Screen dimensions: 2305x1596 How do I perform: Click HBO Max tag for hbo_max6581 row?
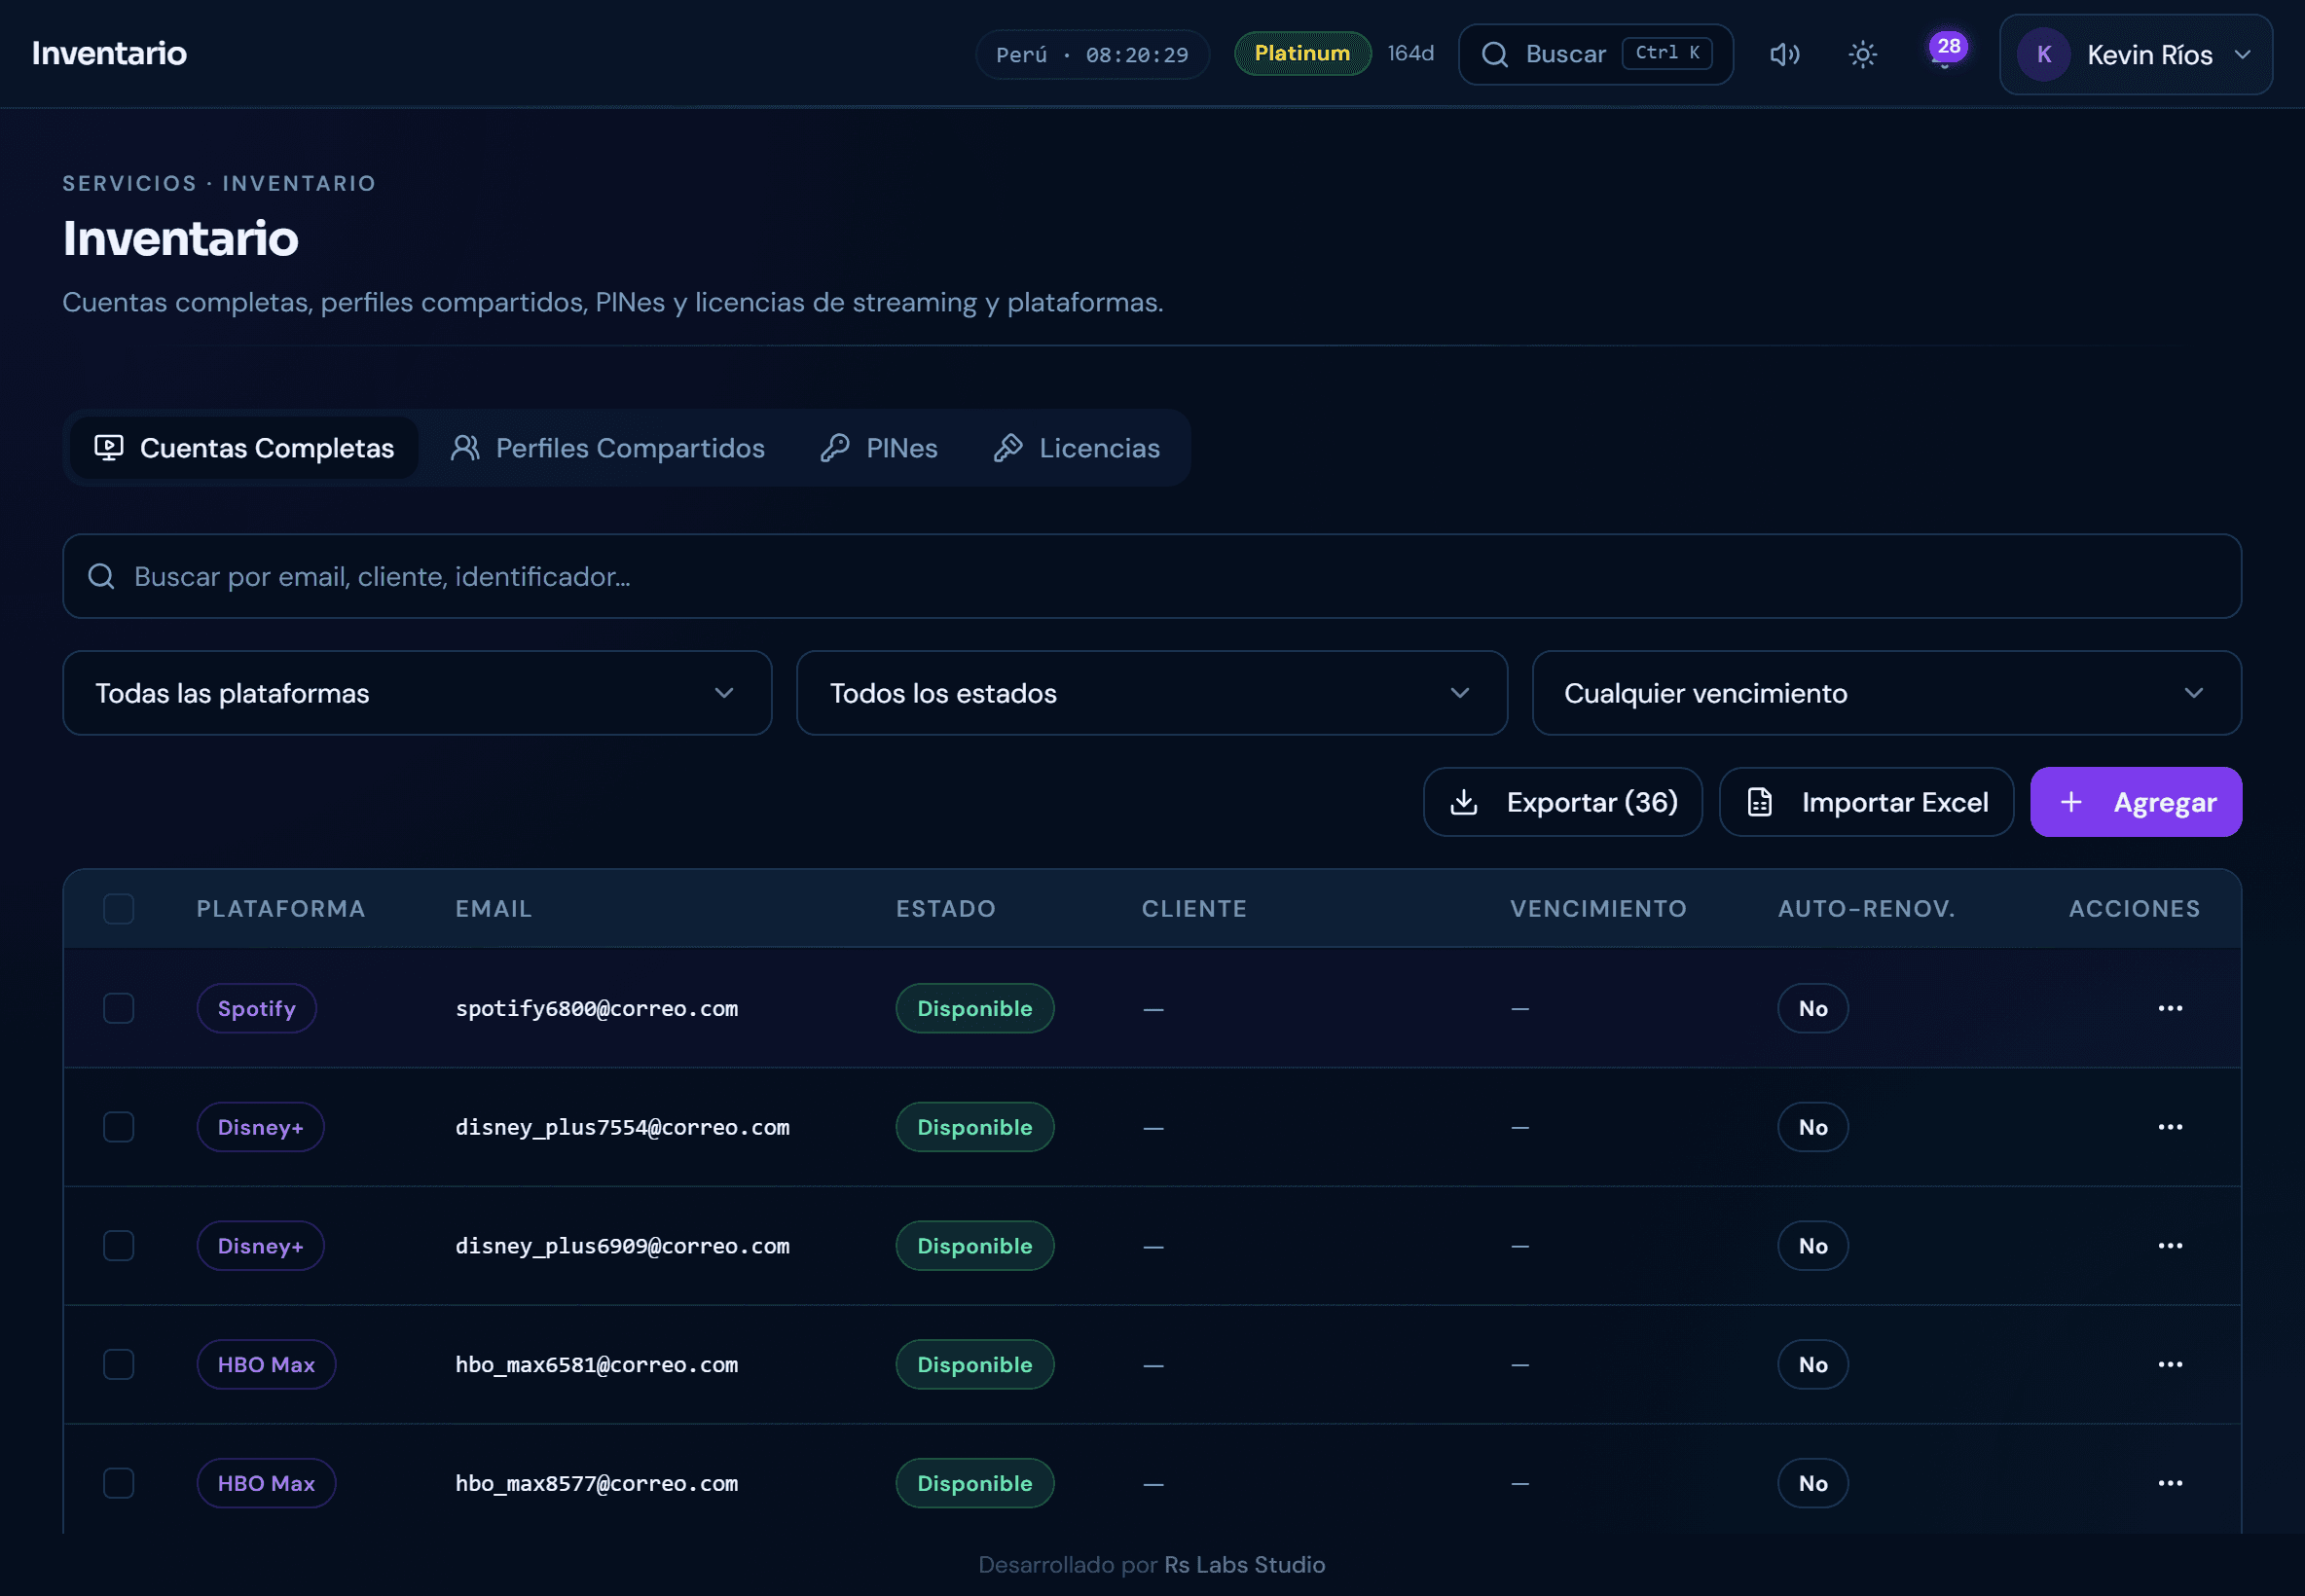point(266,1365)
